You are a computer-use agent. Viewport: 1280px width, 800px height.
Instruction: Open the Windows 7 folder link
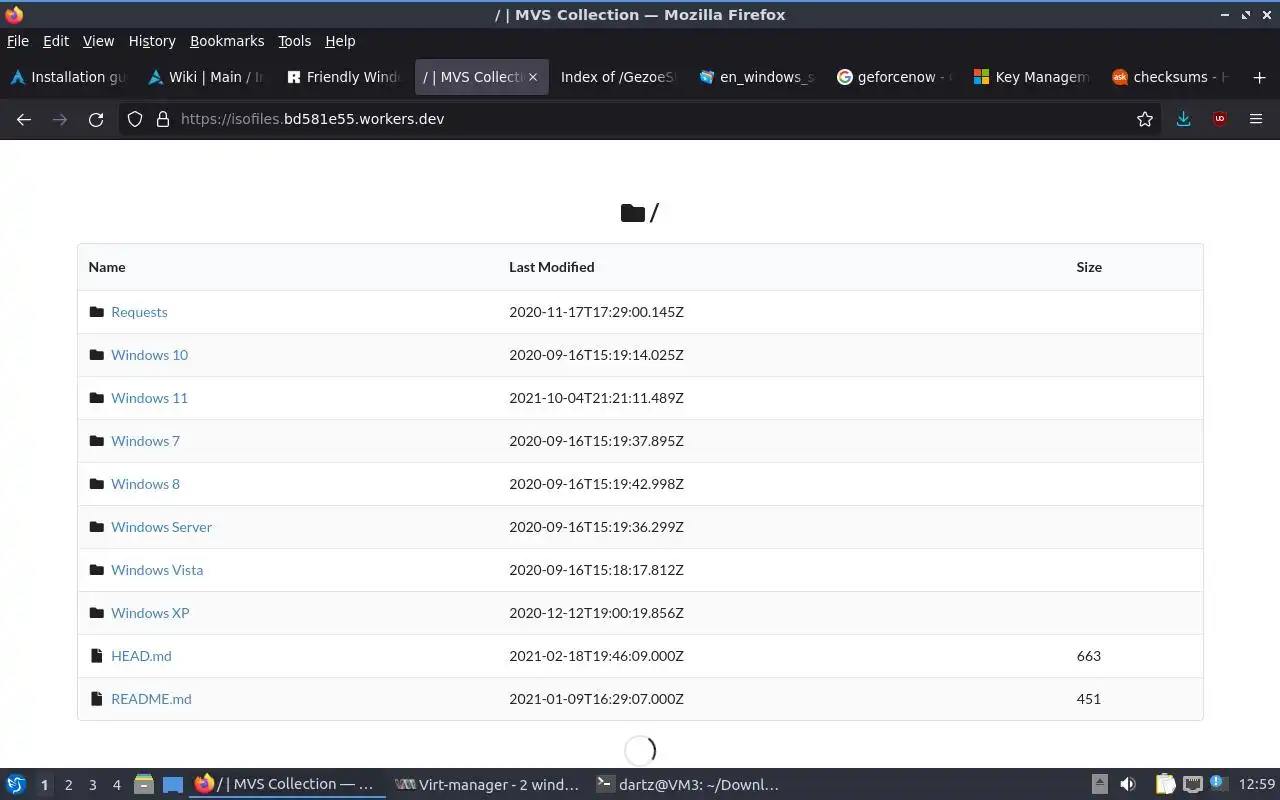(x=145, y=441)
